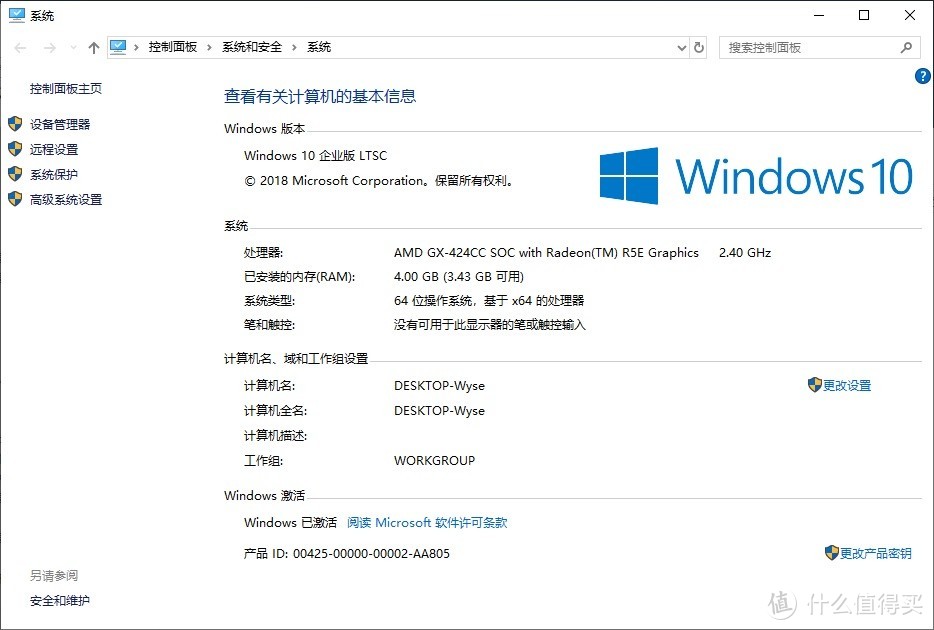Select 控制面板 breadcrumb in address bar
The width and height of the screenshot is (934, 630).
(173, 47)
